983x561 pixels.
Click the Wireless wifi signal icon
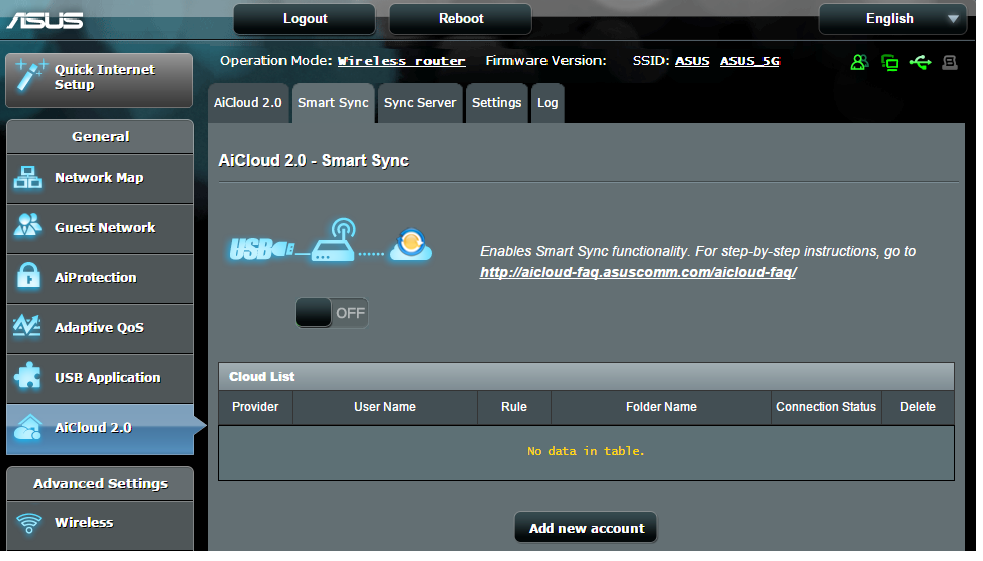(x=28, y=523)
